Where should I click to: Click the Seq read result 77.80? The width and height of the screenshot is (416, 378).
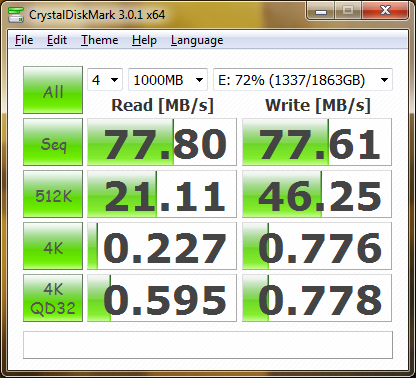click(162, 142)
